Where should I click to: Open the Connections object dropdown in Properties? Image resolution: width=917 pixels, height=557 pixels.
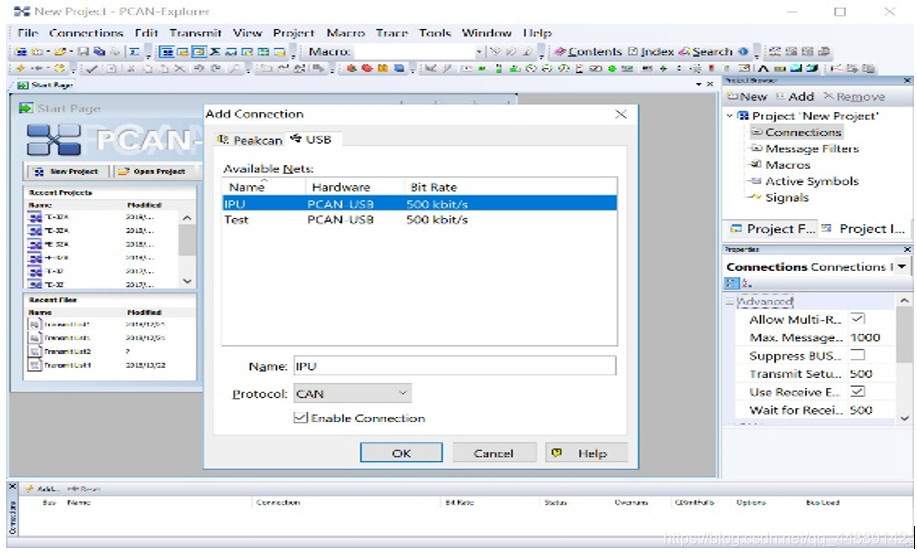902,267
